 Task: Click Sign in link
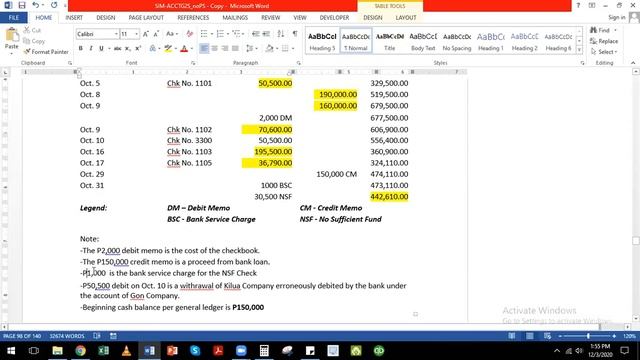click(616, 18)
